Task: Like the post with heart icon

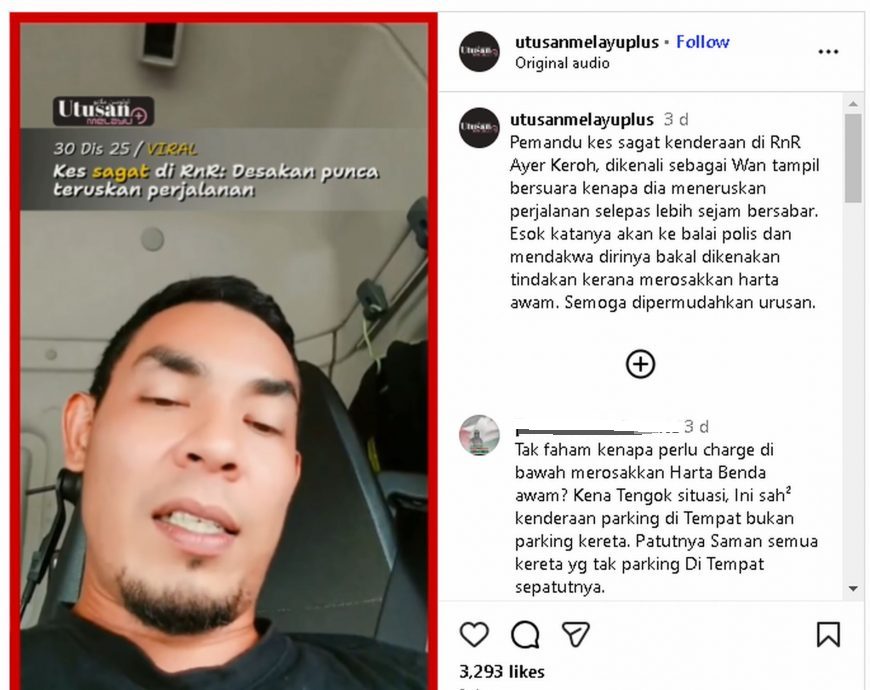Action: pyautogui.click(x=474, y=634)
